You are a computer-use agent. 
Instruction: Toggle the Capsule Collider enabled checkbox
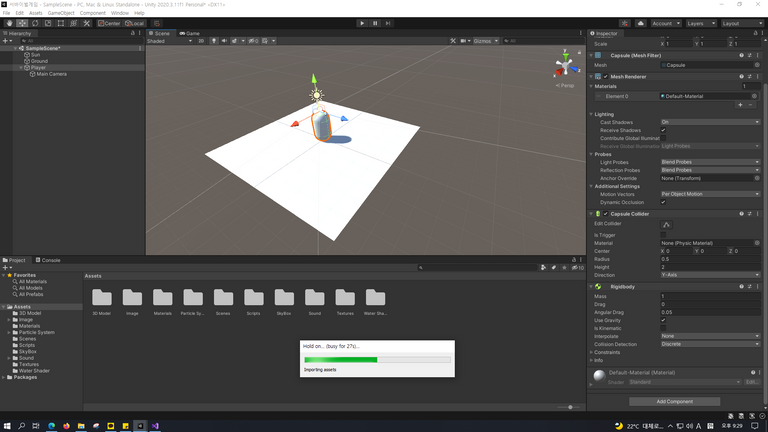606,214
